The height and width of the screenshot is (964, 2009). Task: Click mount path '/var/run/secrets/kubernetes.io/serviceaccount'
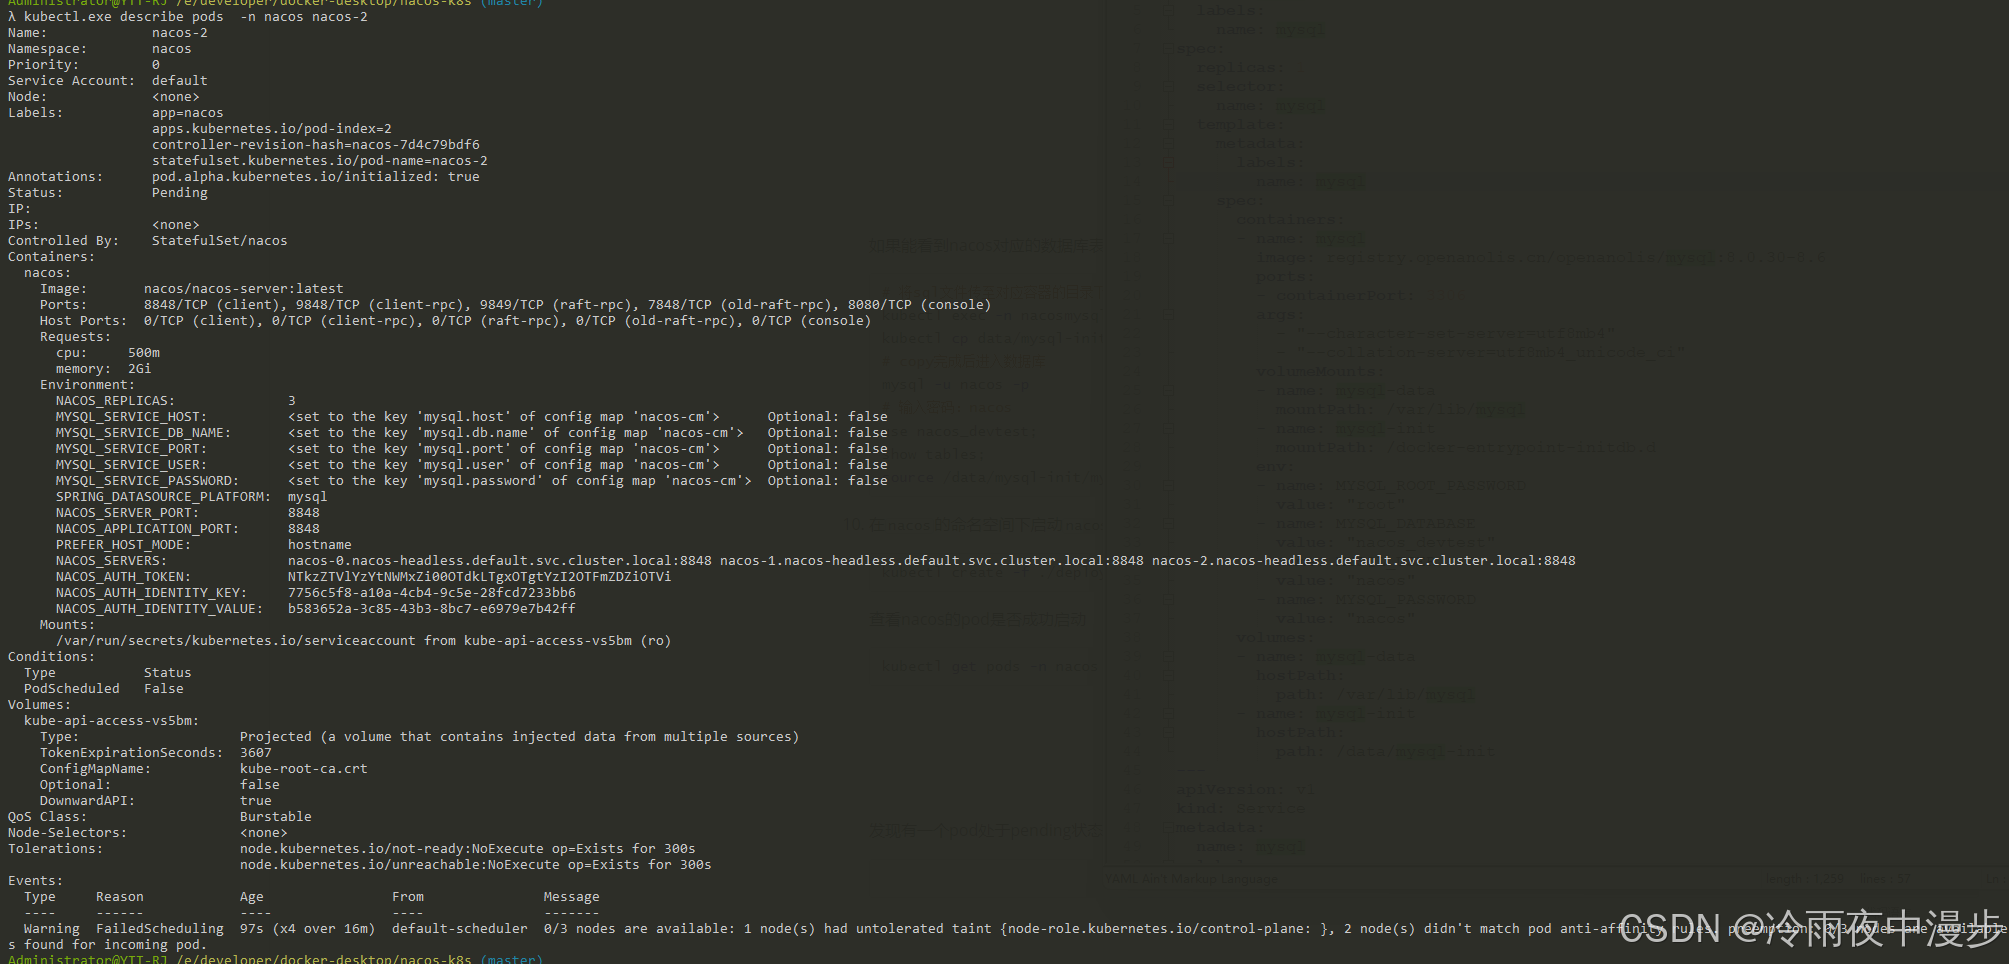236,641
